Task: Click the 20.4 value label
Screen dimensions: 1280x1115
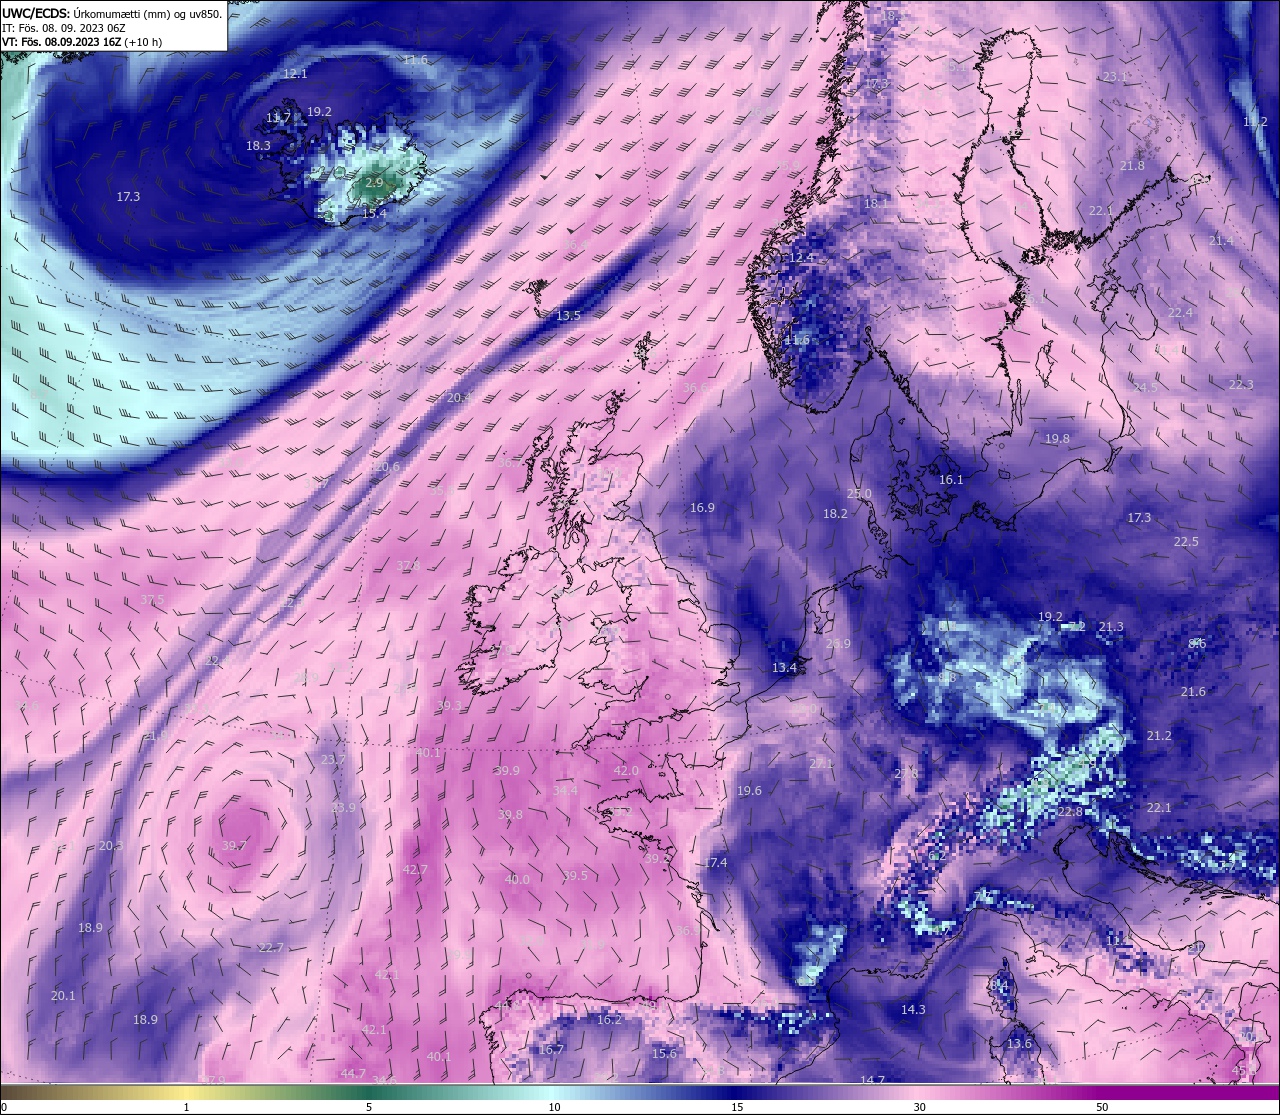Action: tap(459, 398)
